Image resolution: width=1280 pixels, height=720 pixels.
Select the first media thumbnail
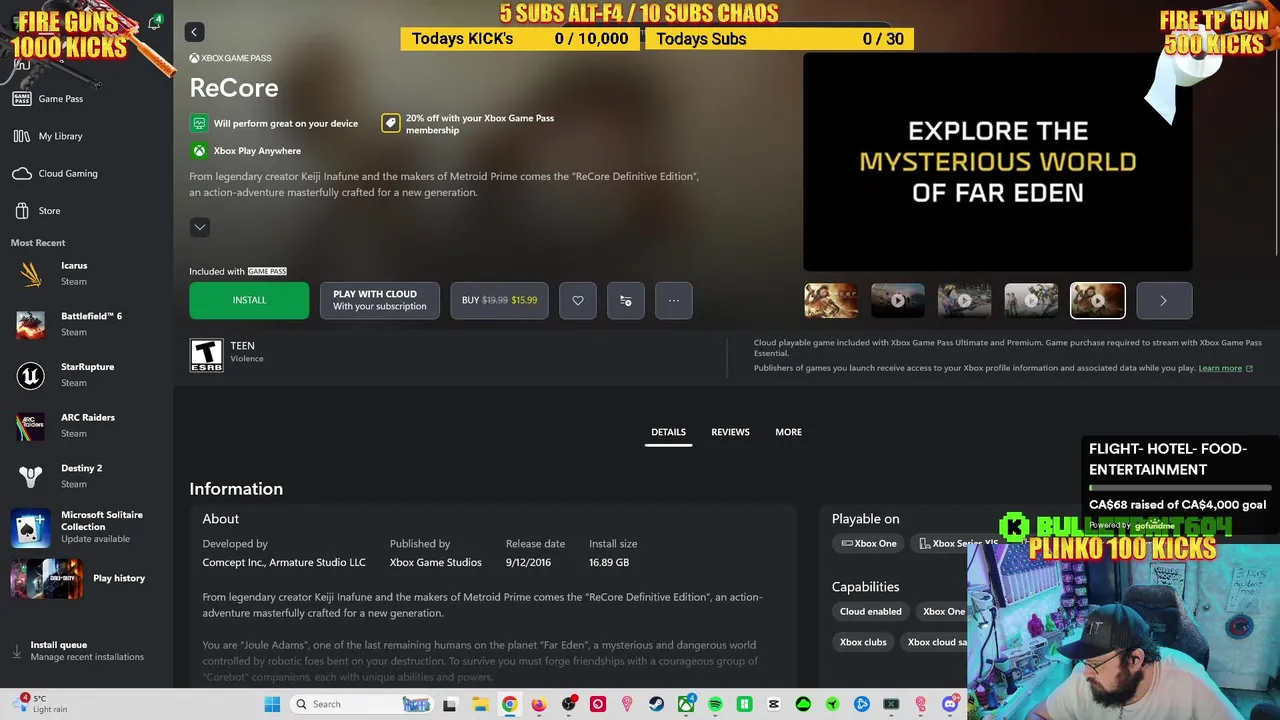(831, 300)
